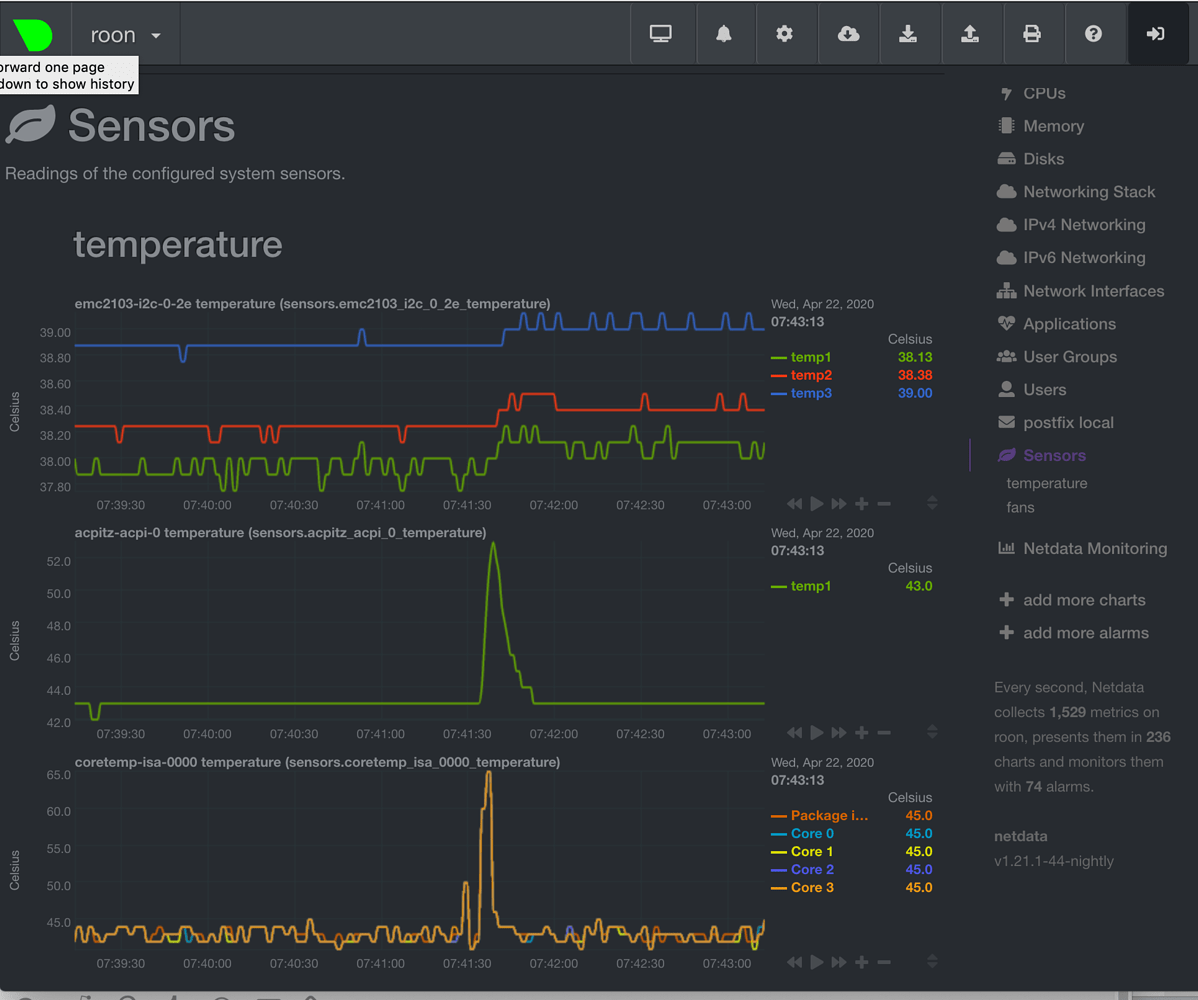Open Netdata help via the question mark icon
1198x1000 pixels.
coord(1094,33)
